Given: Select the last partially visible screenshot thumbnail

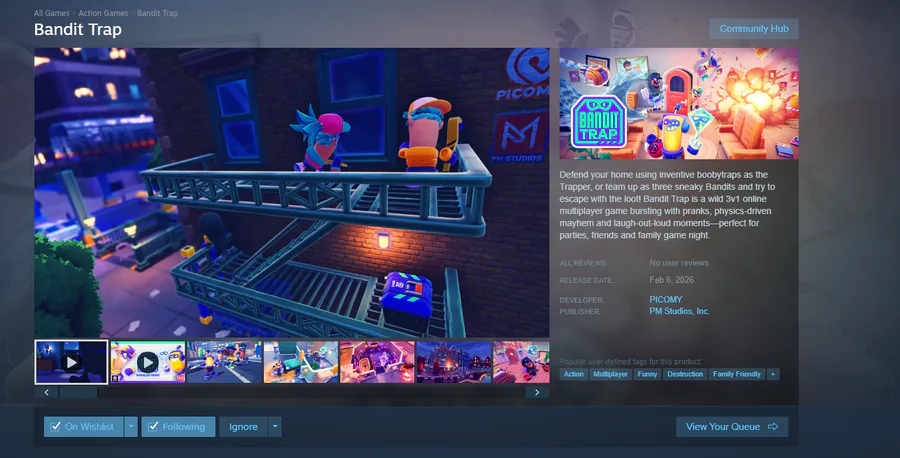Looking at the screenshot, I should point(521,362).
